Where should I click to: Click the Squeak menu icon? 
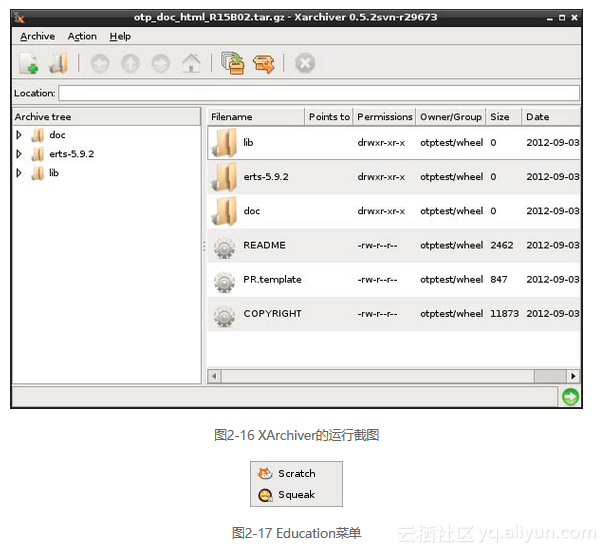tap(265, 495)
